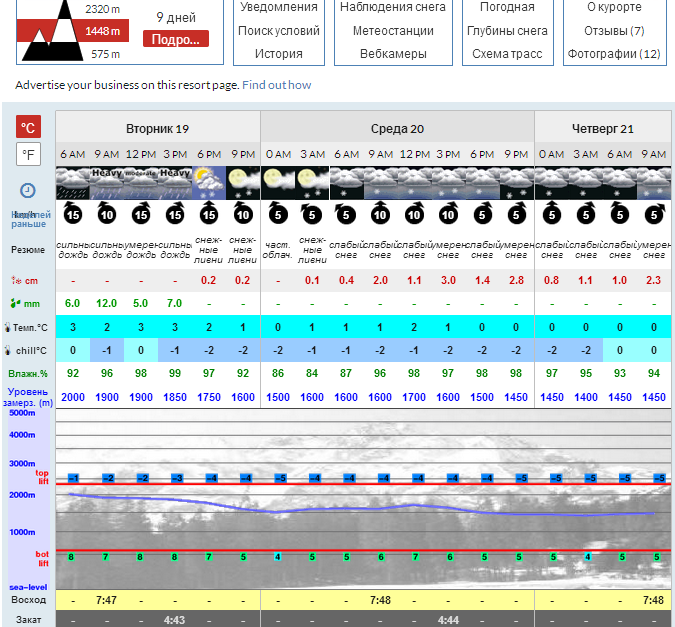
Task: Select the Среда 20 day header
Action: [x=397, y=128]
